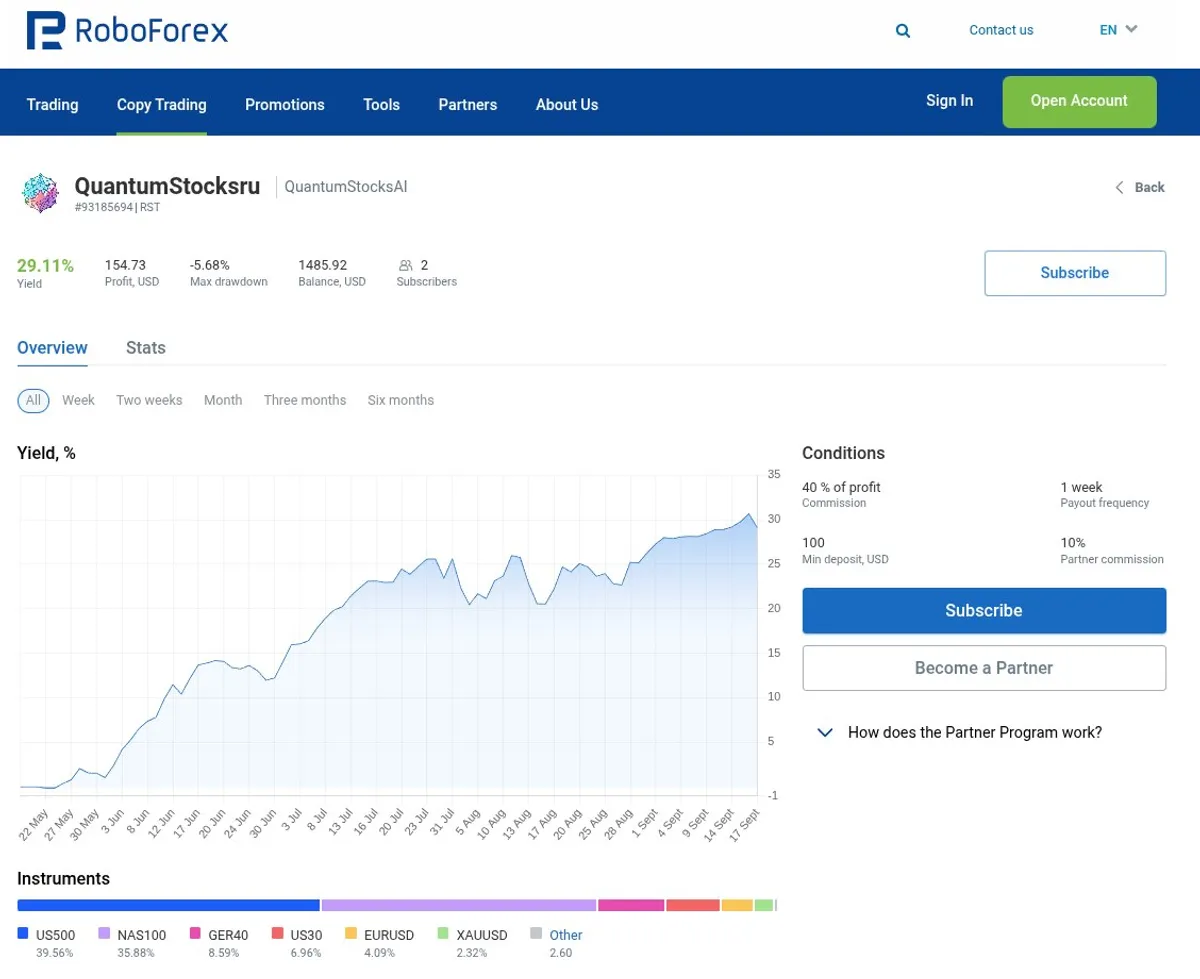Open the Trading menu
Viewport: 1200px width, 979px height.
52,104
